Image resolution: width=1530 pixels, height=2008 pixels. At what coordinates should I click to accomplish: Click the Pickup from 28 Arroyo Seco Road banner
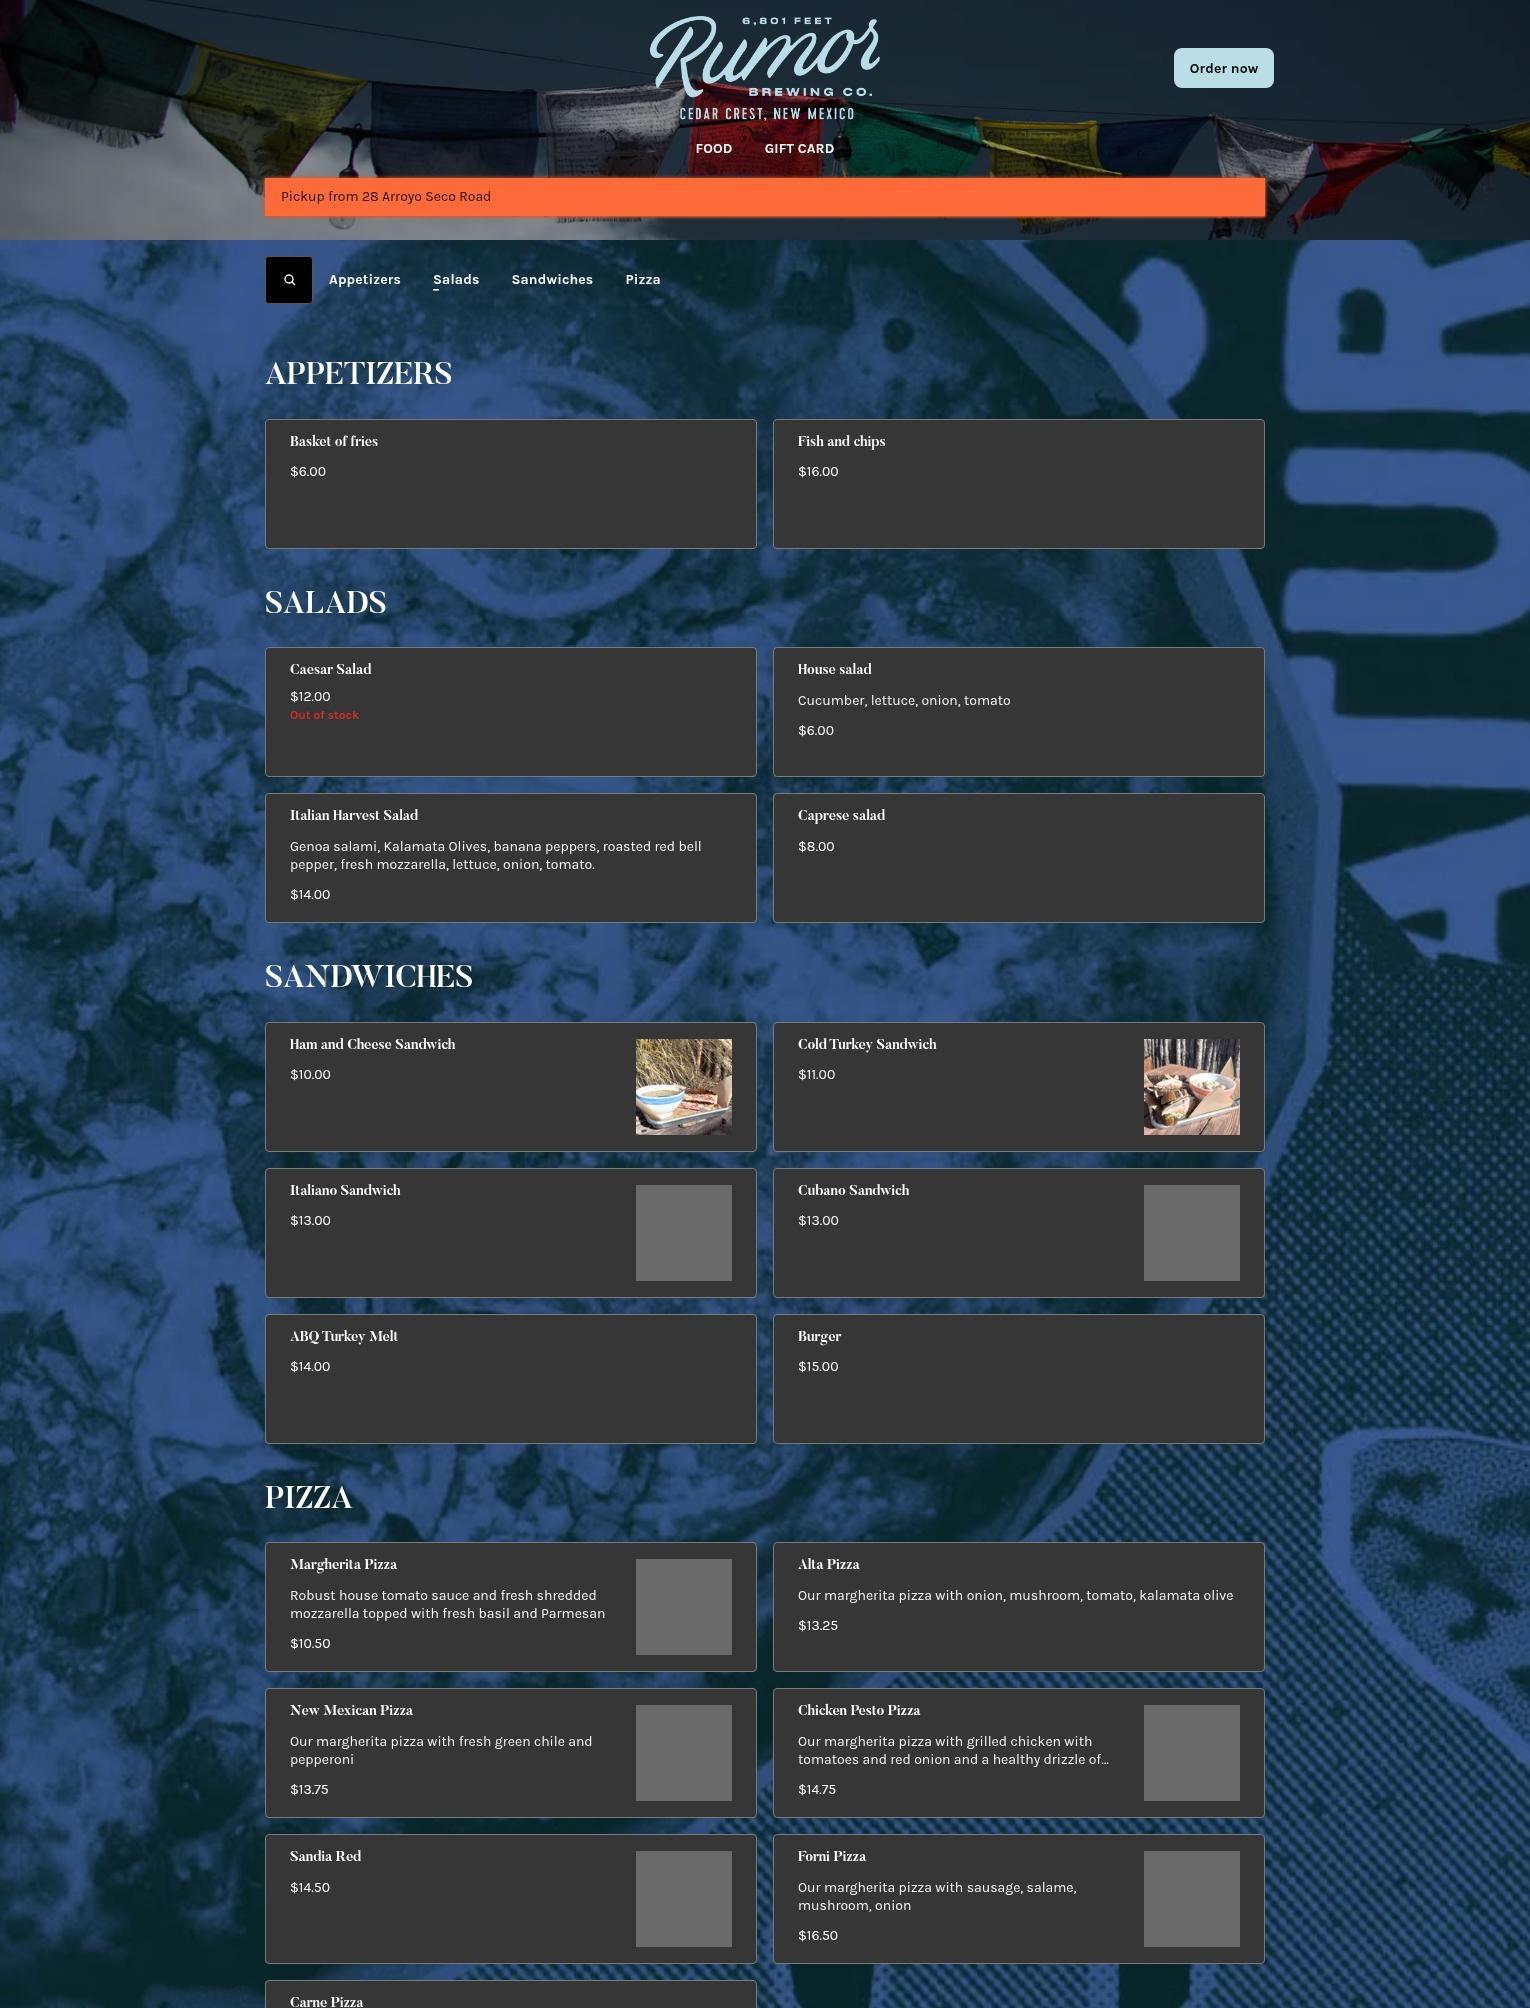coord(765,197)
